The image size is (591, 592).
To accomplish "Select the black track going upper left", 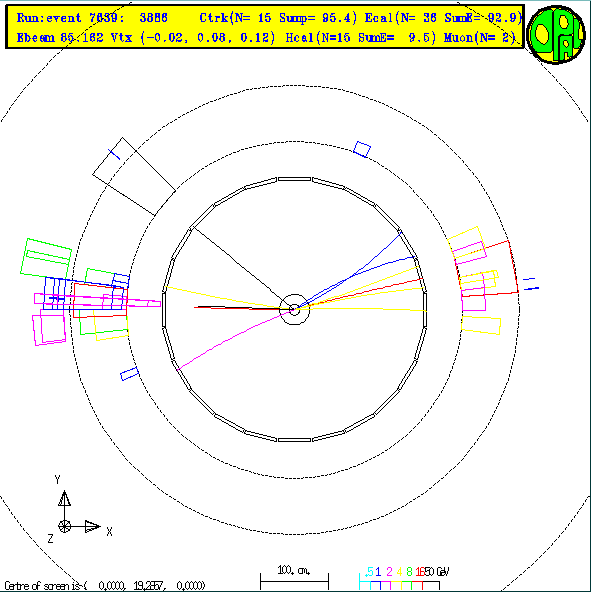I will tap(242, 268).
